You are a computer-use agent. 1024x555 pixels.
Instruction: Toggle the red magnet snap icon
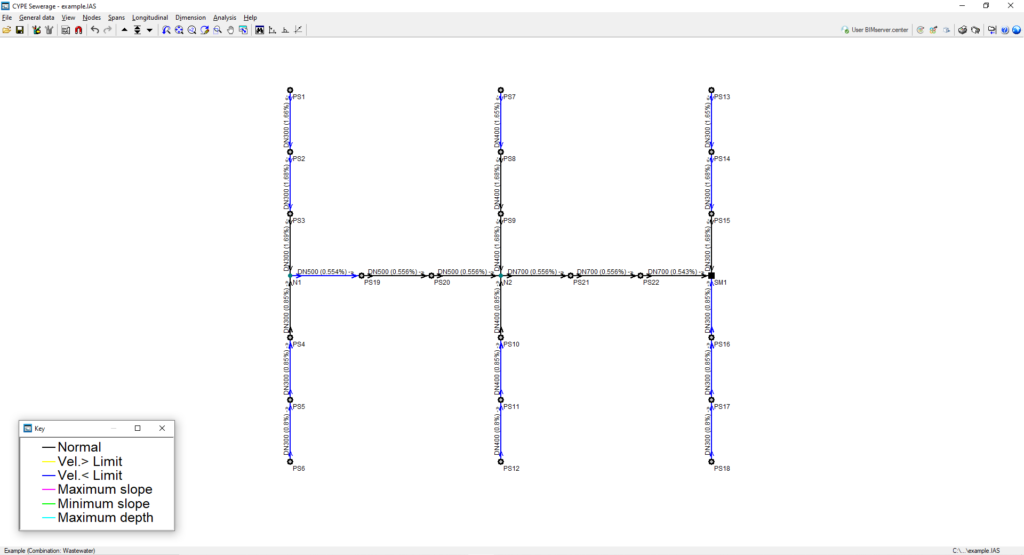(x=78, y=30)
